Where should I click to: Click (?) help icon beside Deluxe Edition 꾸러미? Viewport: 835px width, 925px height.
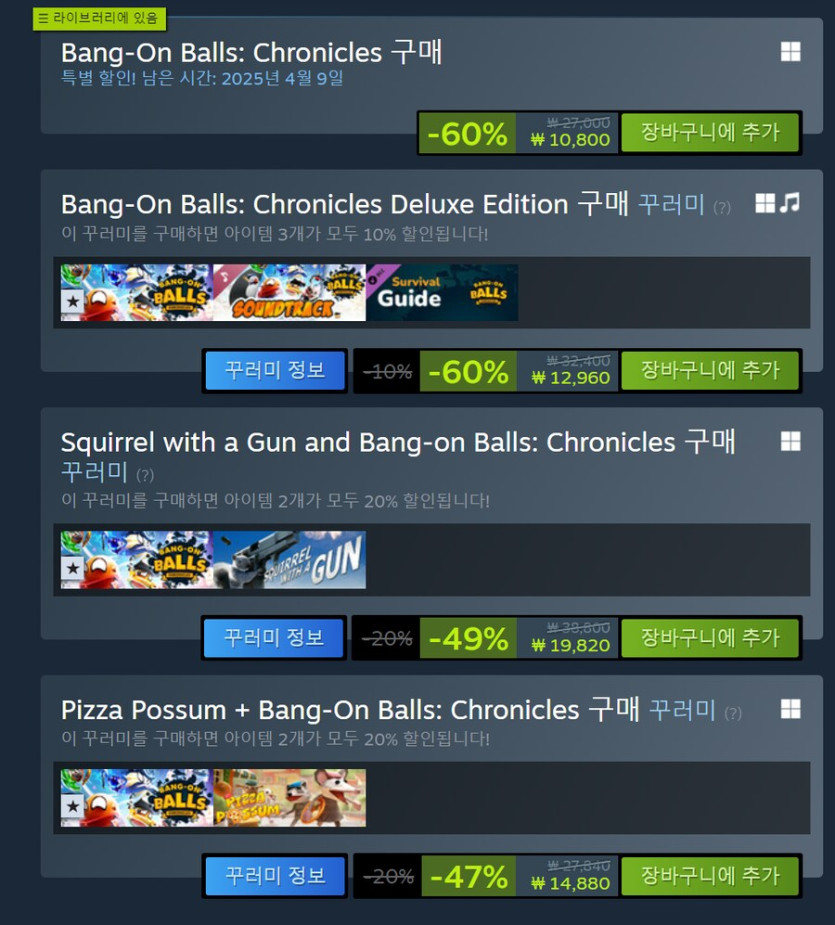coord(722,208)
